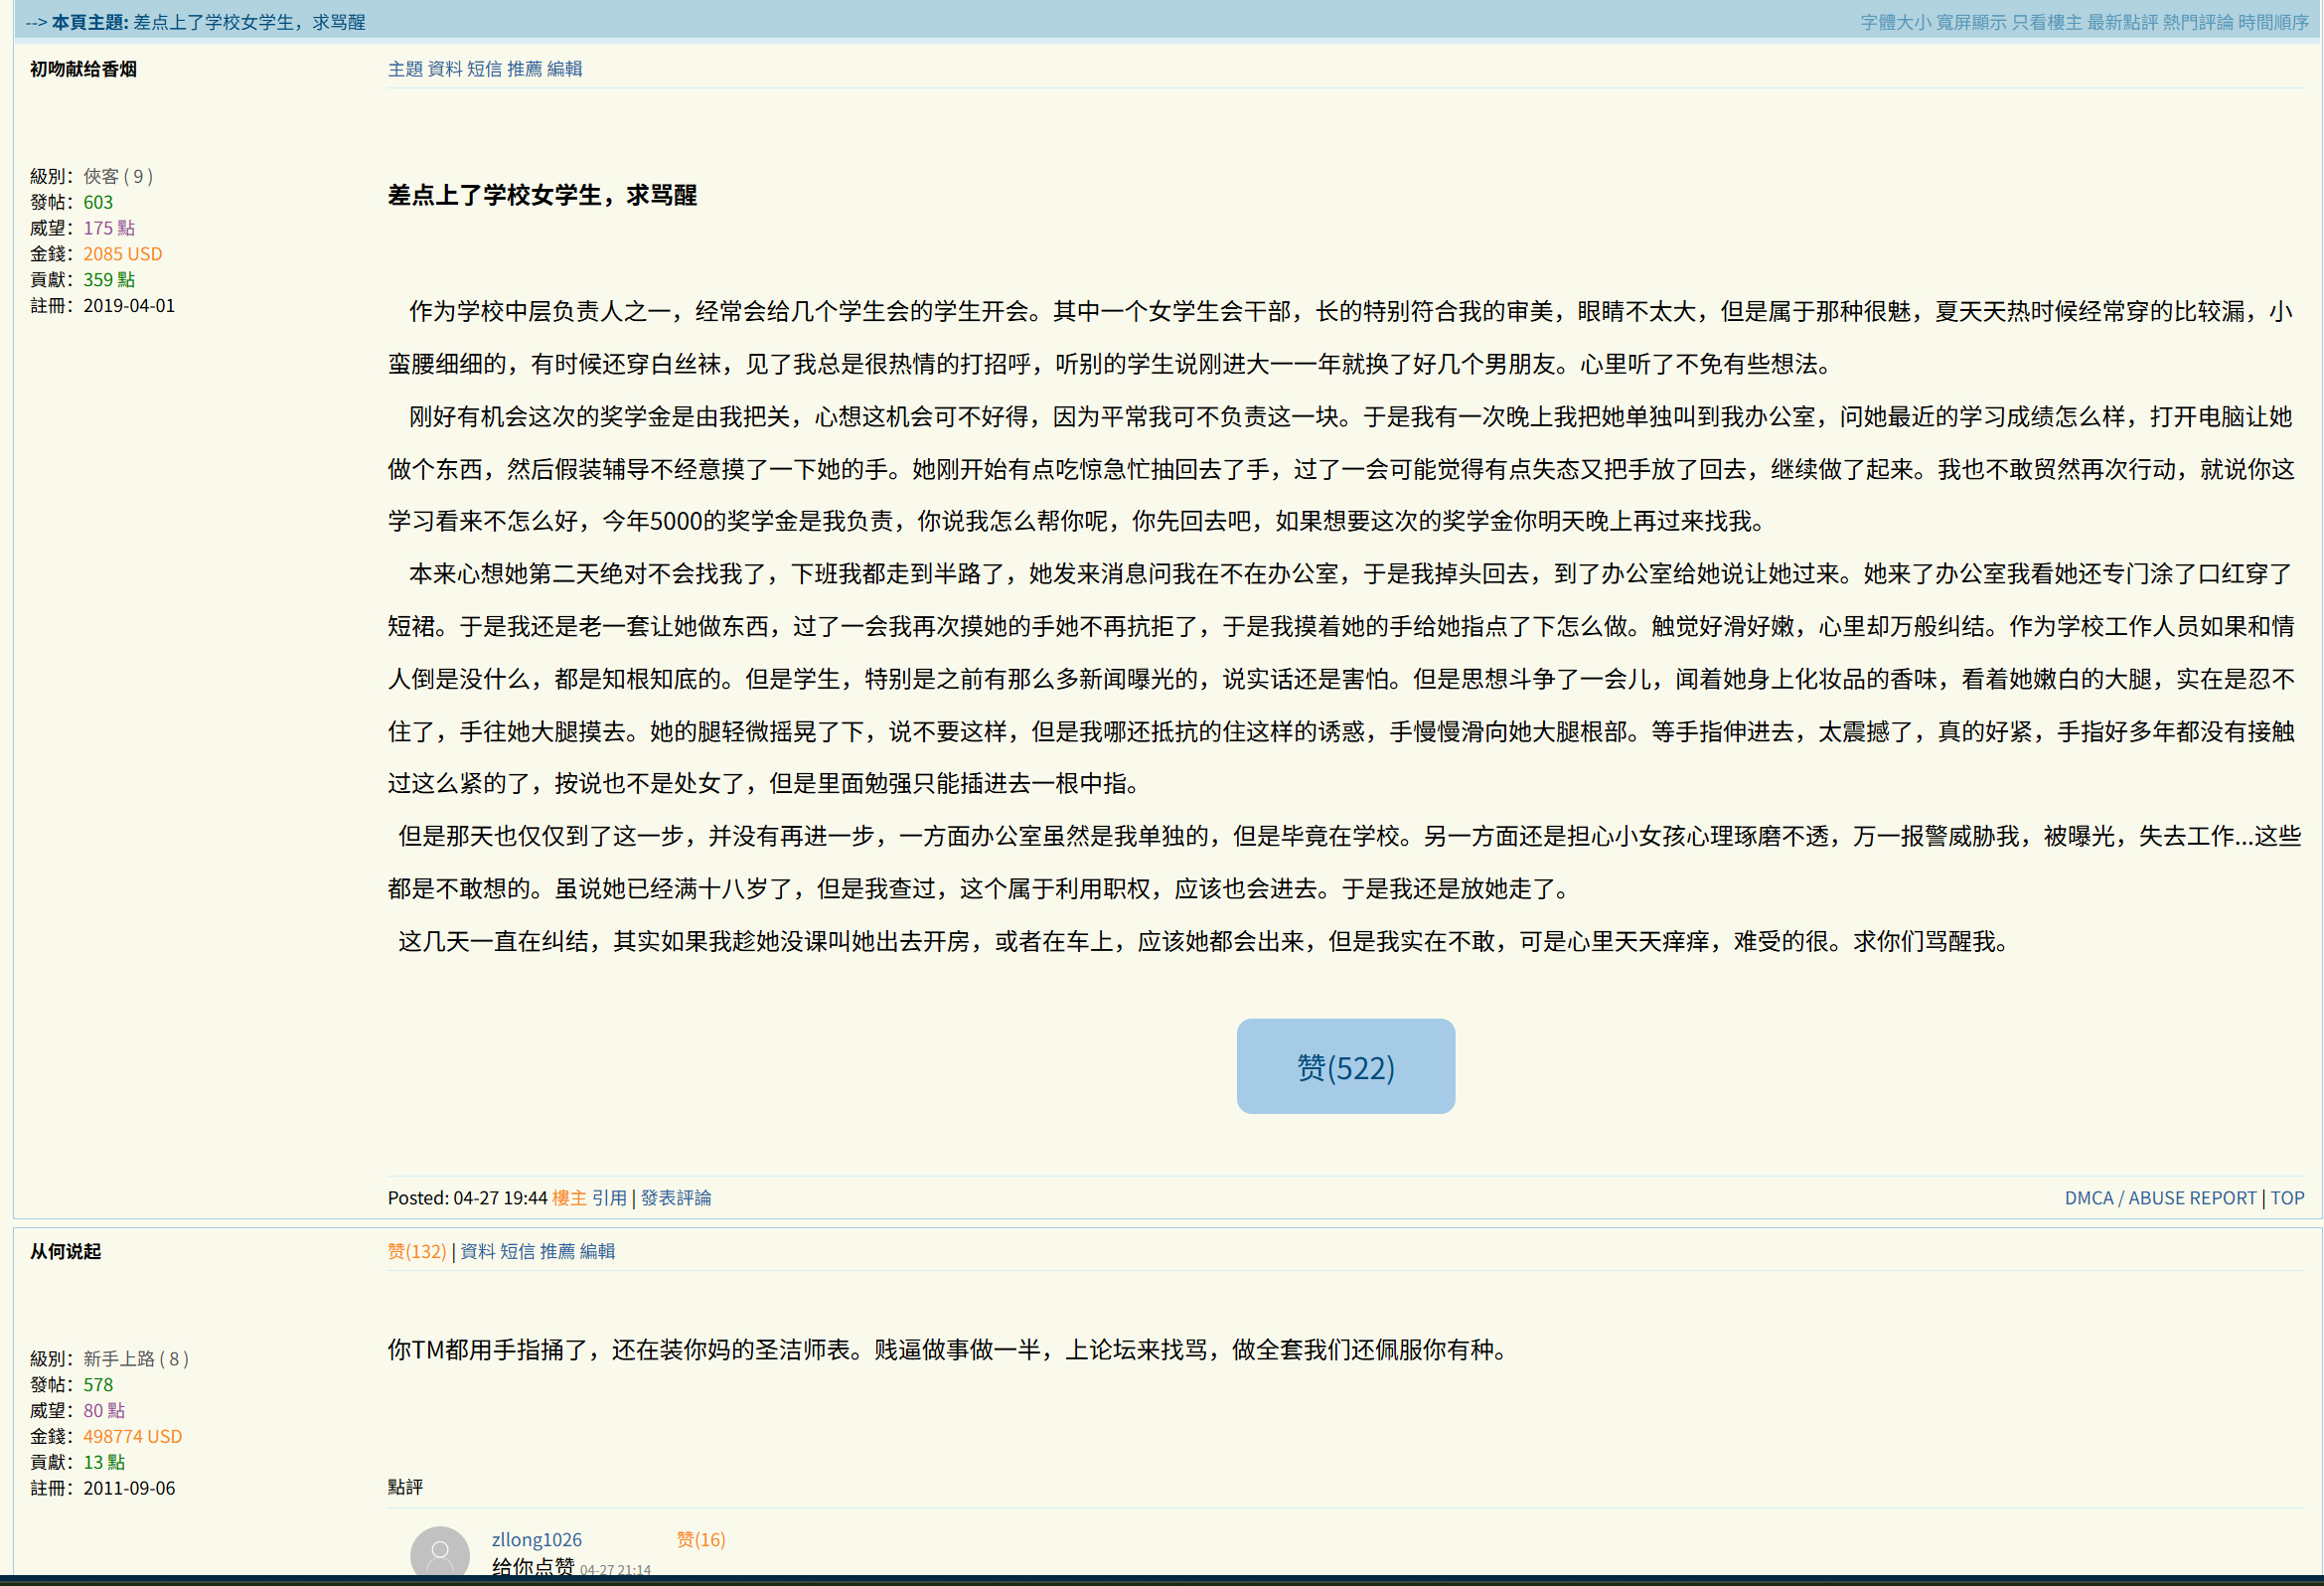Sort comments by 熱門評論
Image resolution: width=2324 pixels, height=1586 pixels.
[x=2197, y=22]
